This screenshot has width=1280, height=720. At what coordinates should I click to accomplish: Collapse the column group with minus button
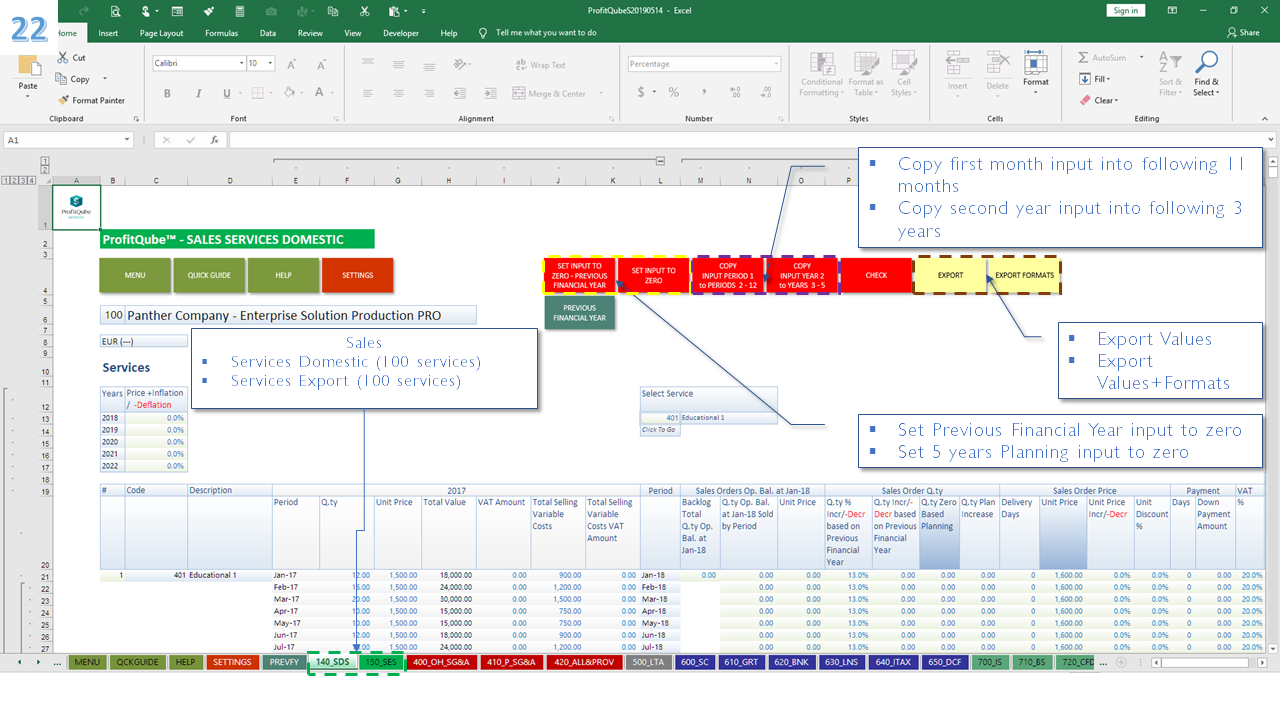[660, 160]
